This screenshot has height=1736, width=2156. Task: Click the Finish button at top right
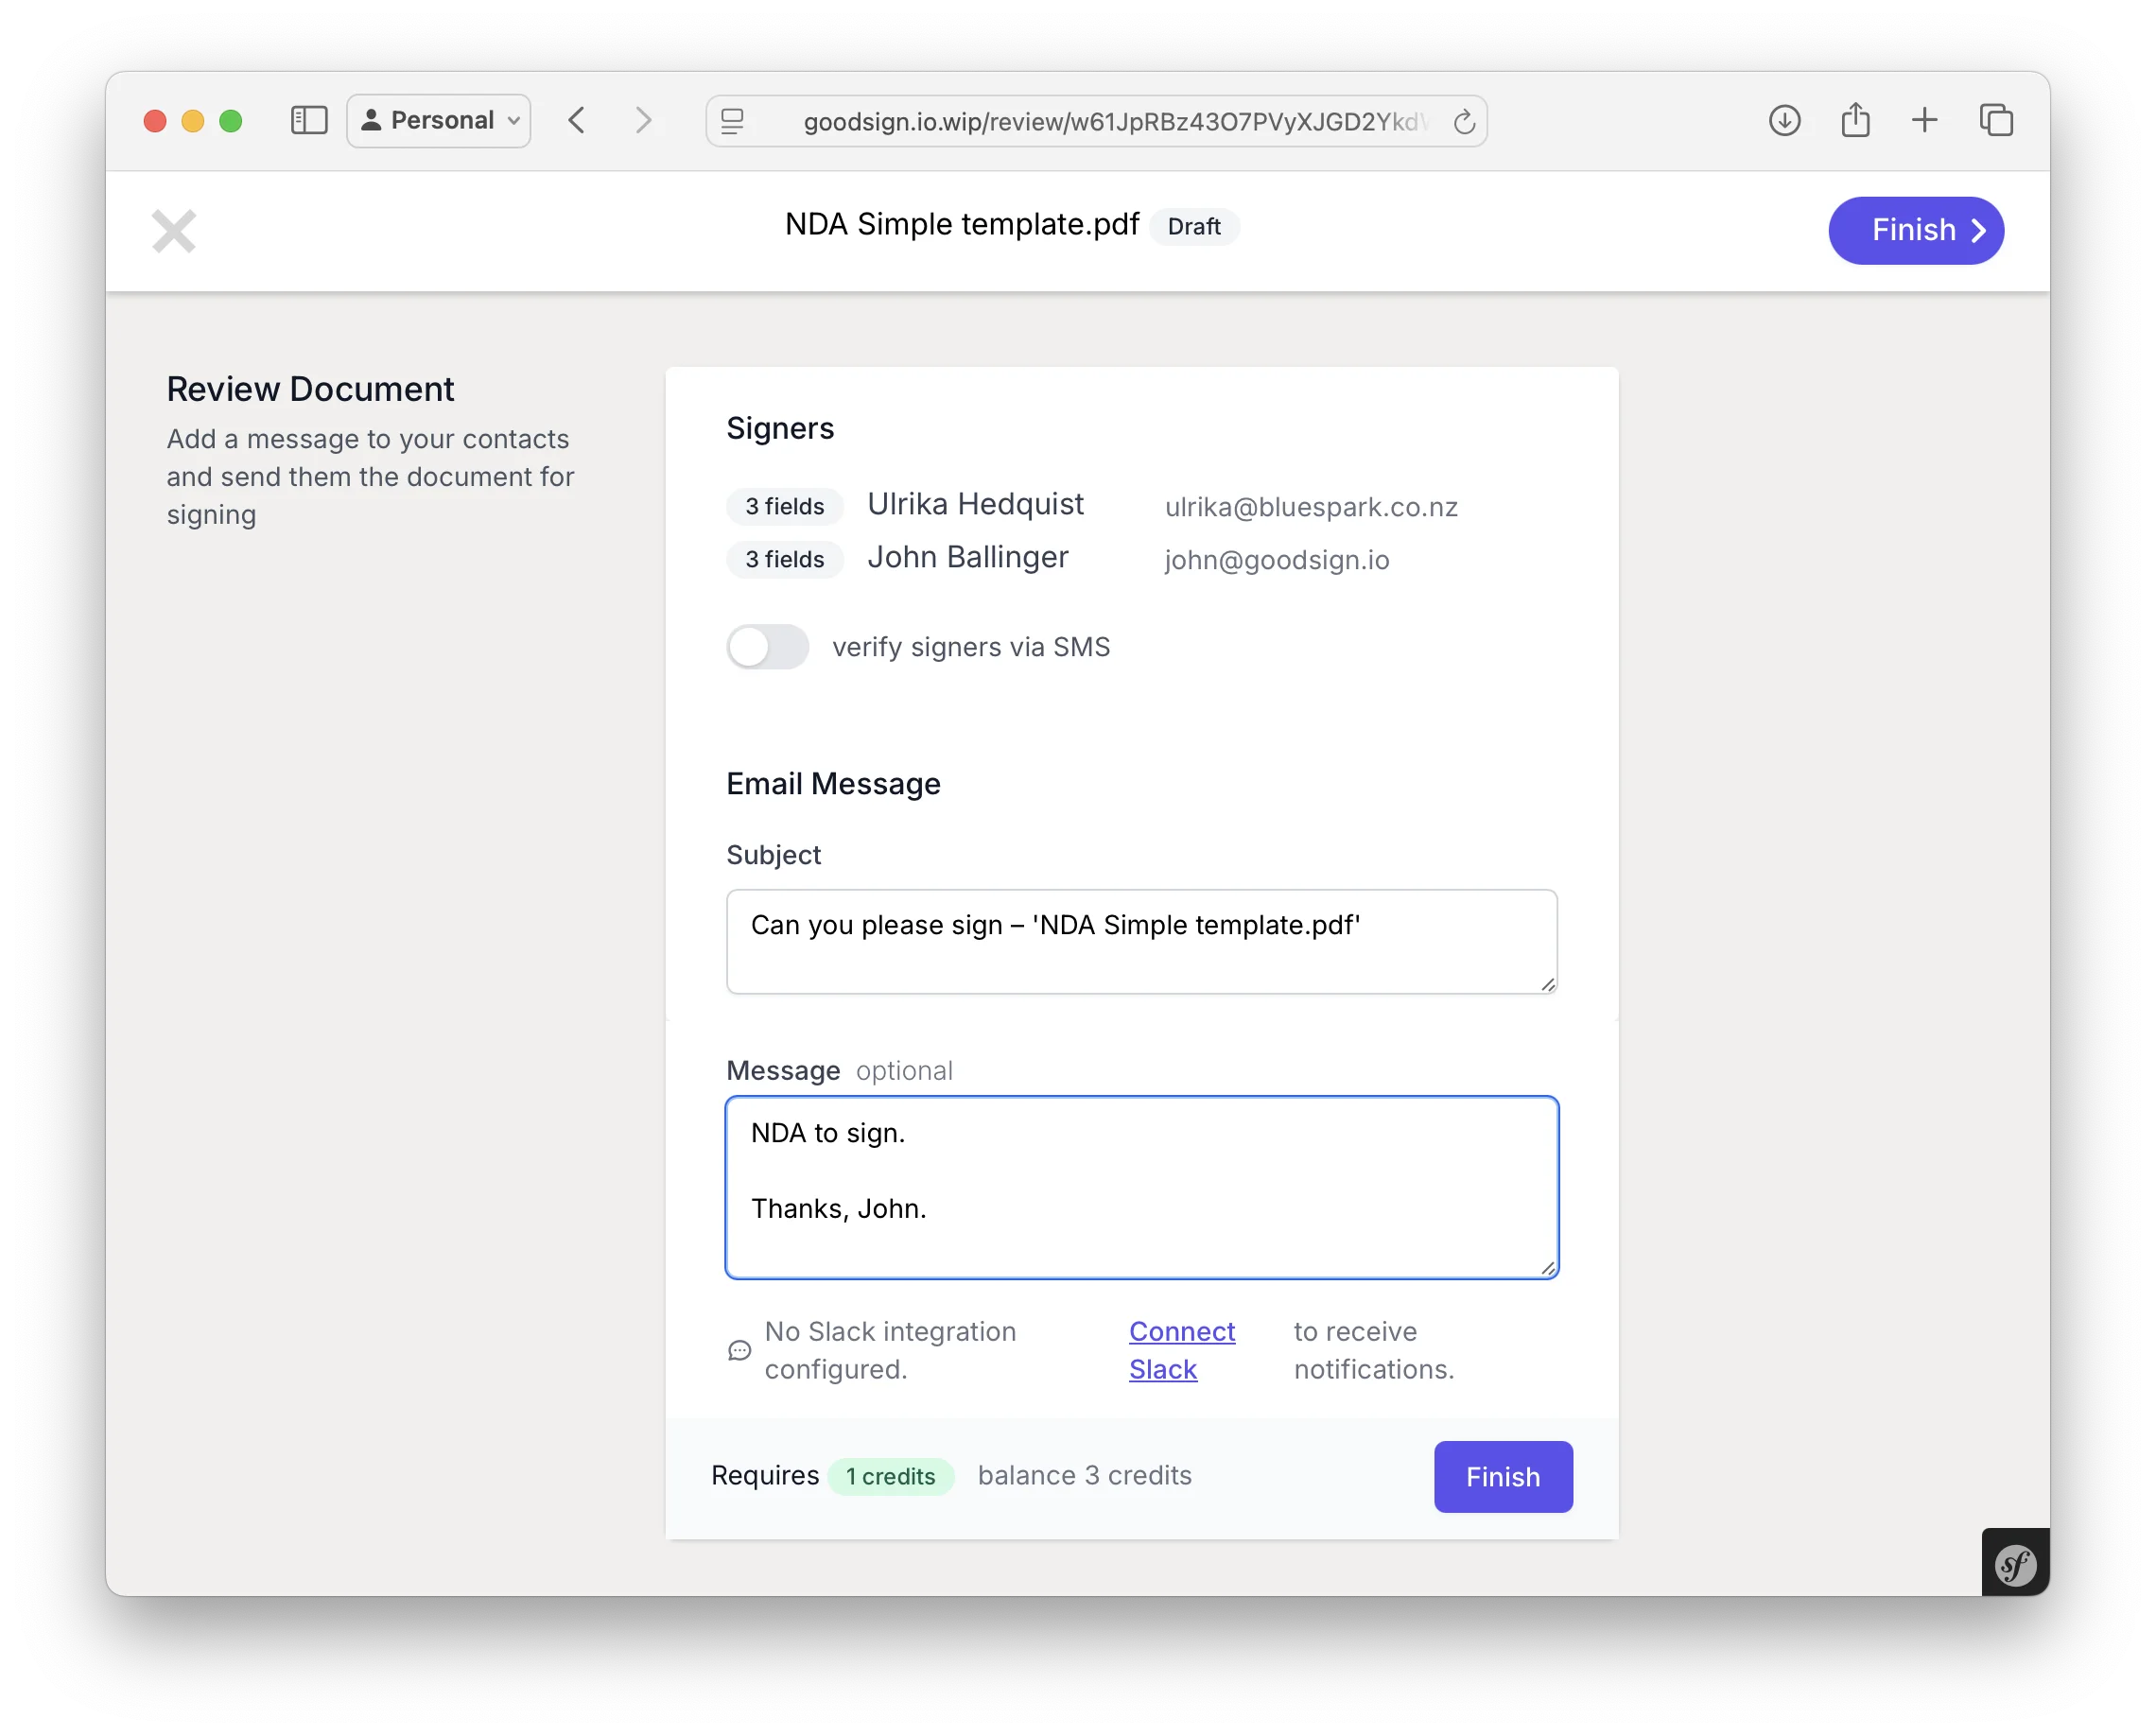coord(1915,230)
